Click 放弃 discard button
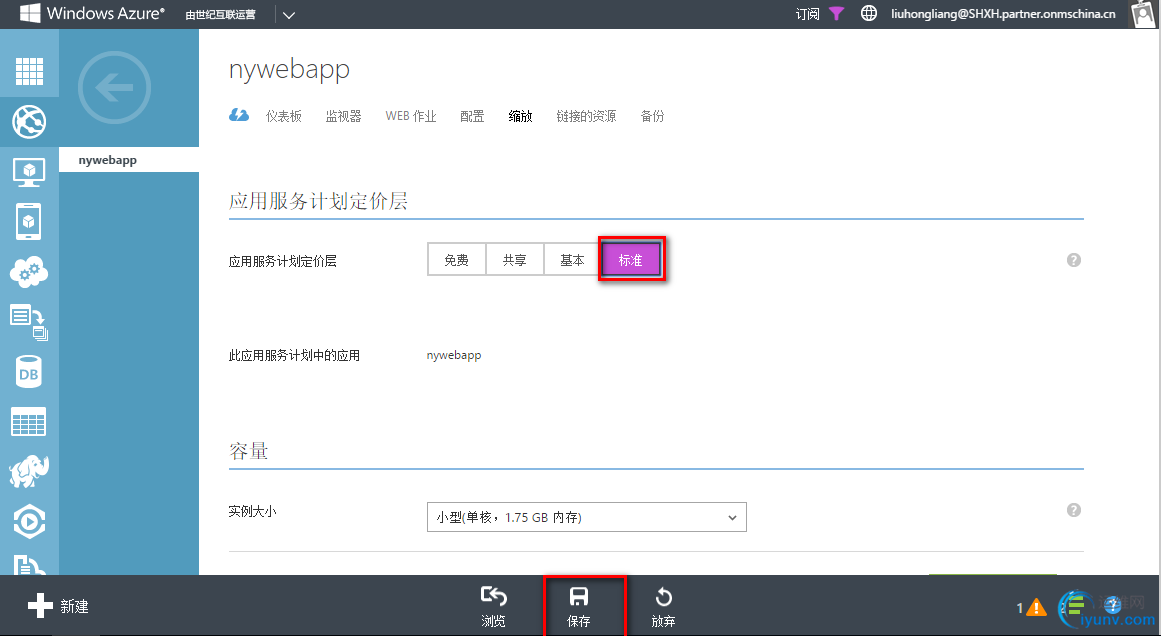The height and width of the screenshot is (636, 1161). point(663,606)
